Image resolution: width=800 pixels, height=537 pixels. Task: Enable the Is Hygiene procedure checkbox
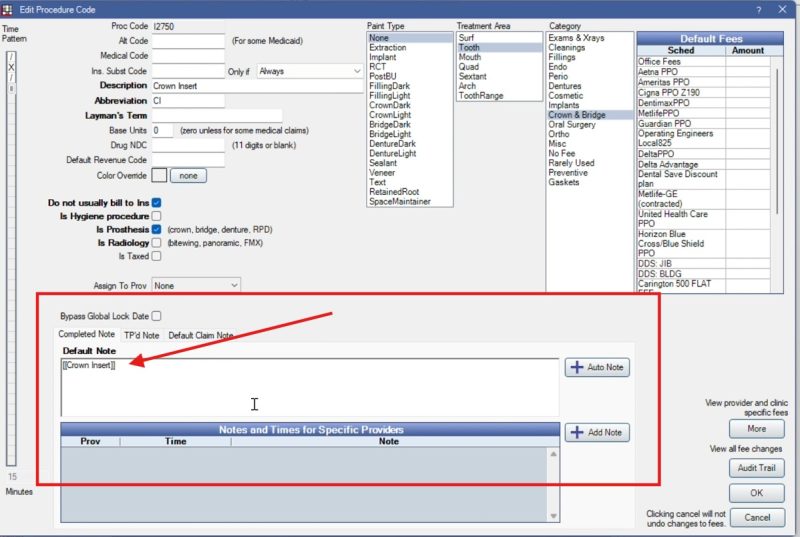click(x=157, y=216)
